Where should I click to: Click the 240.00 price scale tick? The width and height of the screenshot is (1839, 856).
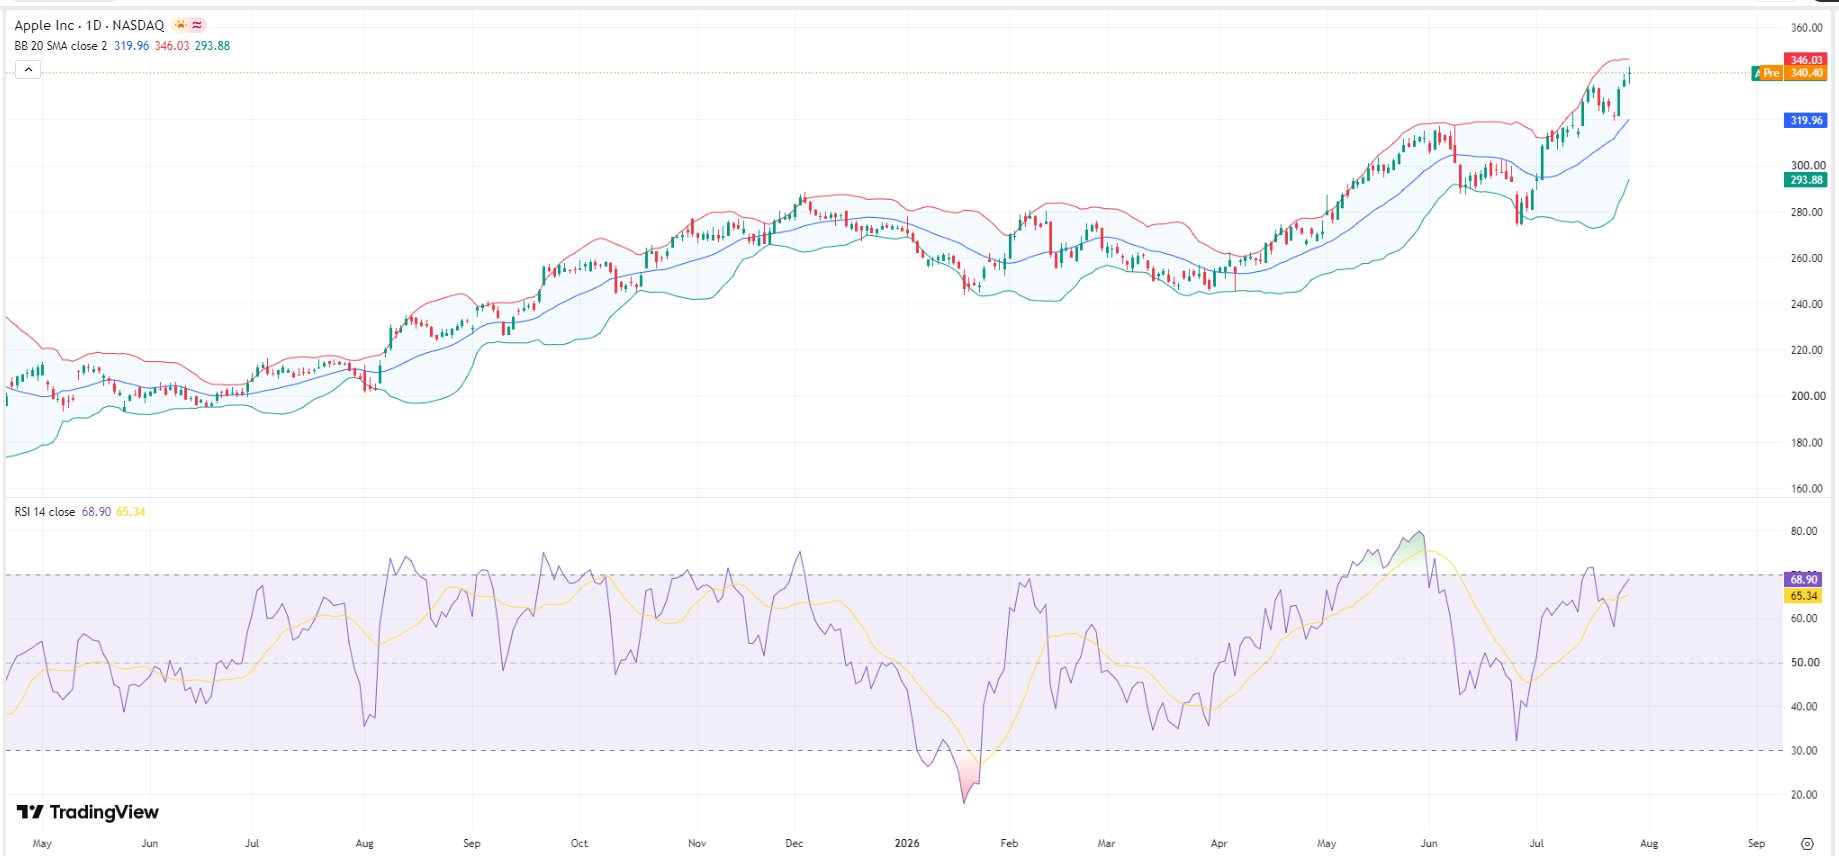(1807, 304)
